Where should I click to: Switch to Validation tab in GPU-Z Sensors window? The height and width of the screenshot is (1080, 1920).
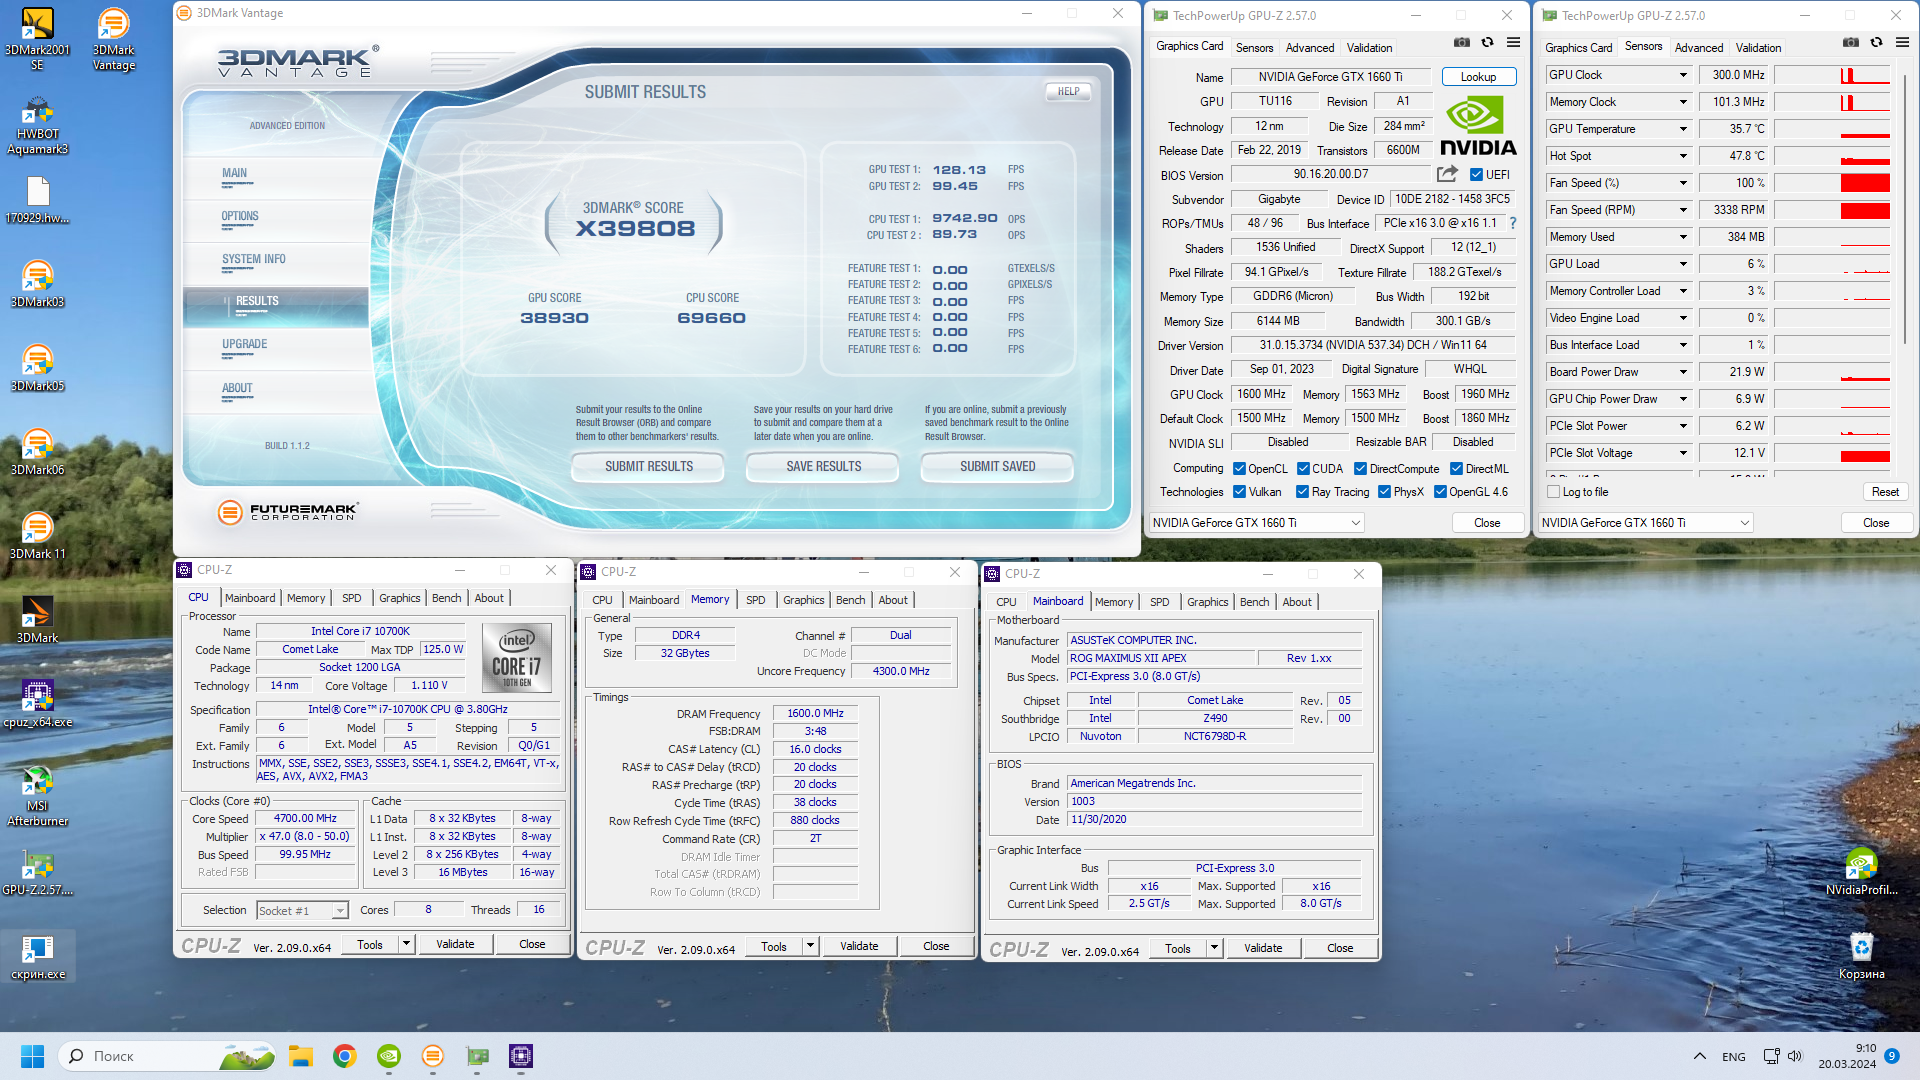click(1758, 47)
